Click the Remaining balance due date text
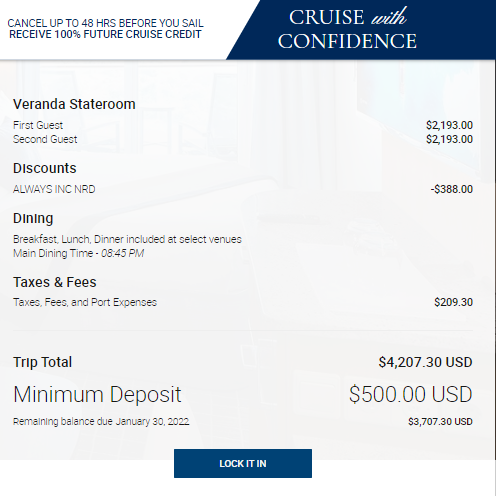Viewport: 496px width, 496px height. (x=101, y=422)
